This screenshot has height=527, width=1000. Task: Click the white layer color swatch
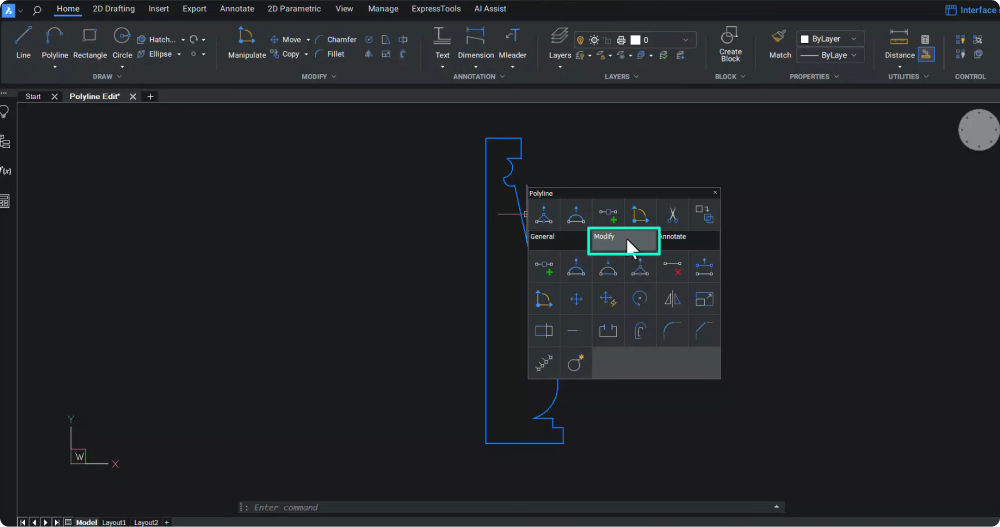tap(634, 40)
